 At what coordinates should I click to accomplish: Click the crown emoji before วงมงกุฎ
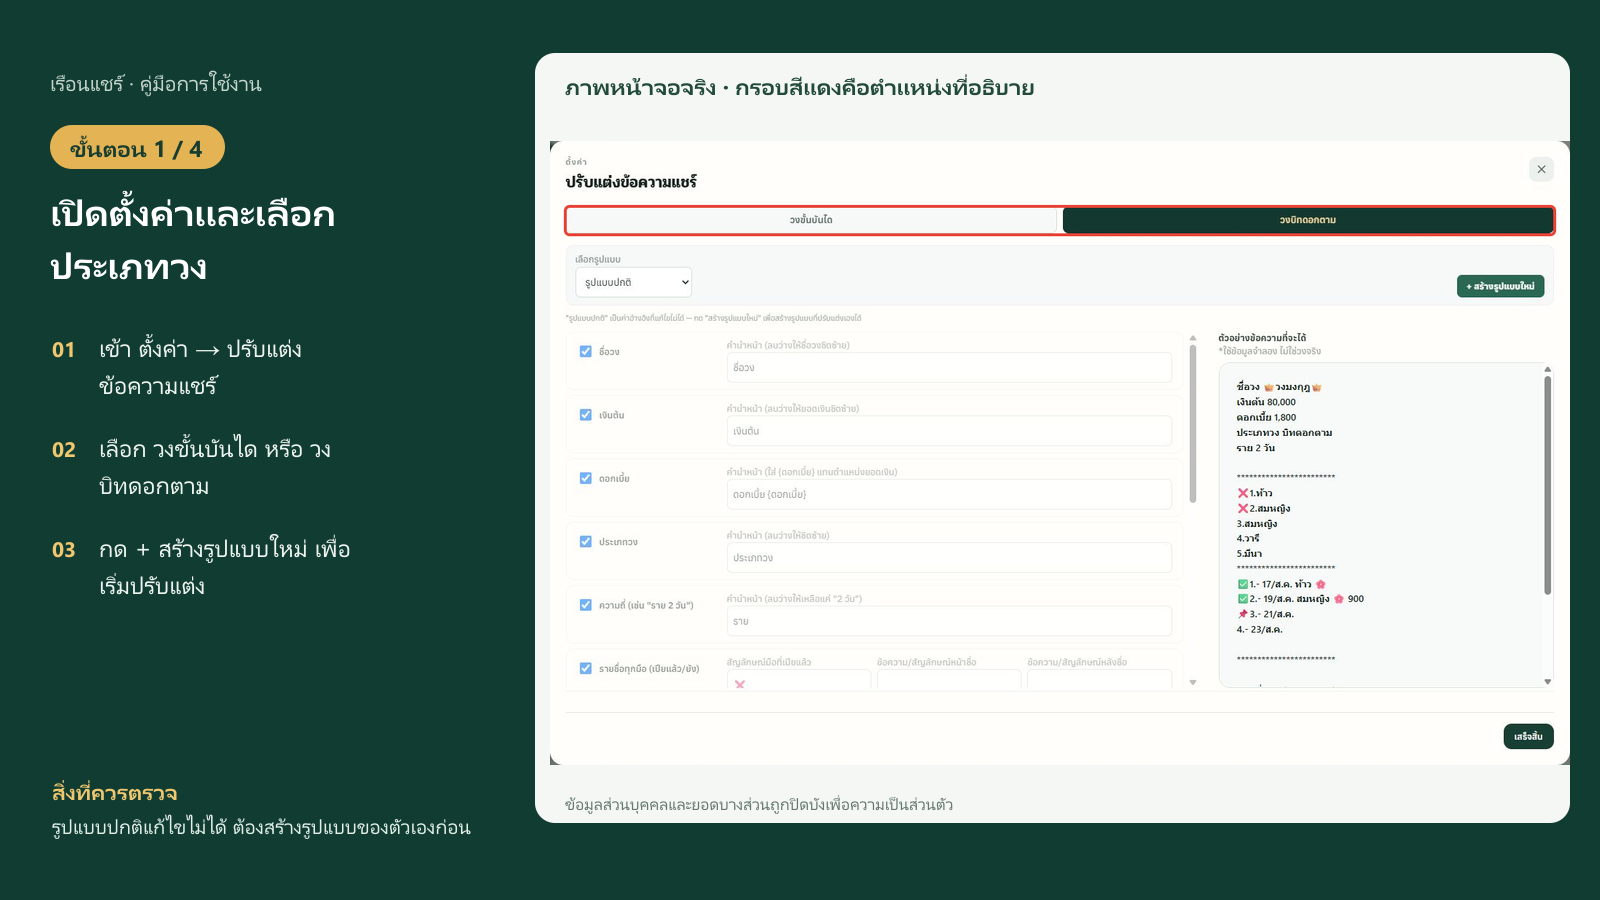(x=1269, y=387)
